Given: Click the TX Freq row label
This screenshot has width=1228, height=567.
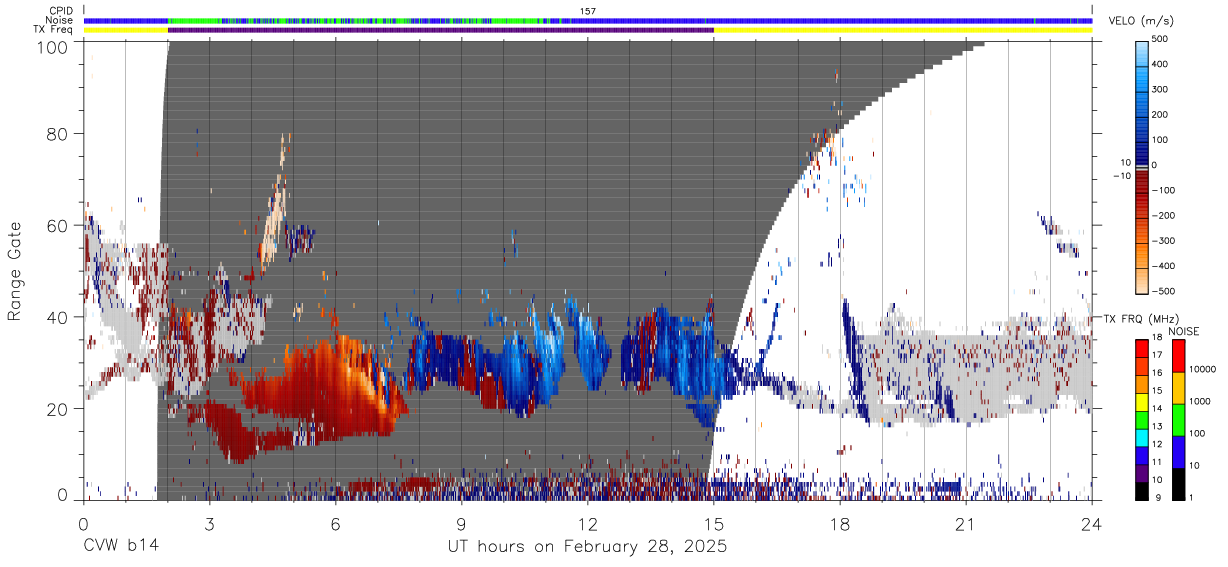Looking at the screenshot, I should (x=52, y=29).
